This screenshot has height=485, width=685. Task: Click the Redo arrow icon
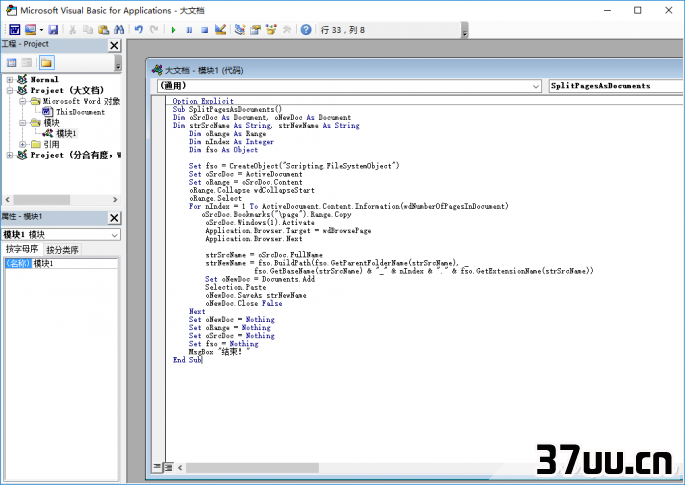[x=154, y=30]
